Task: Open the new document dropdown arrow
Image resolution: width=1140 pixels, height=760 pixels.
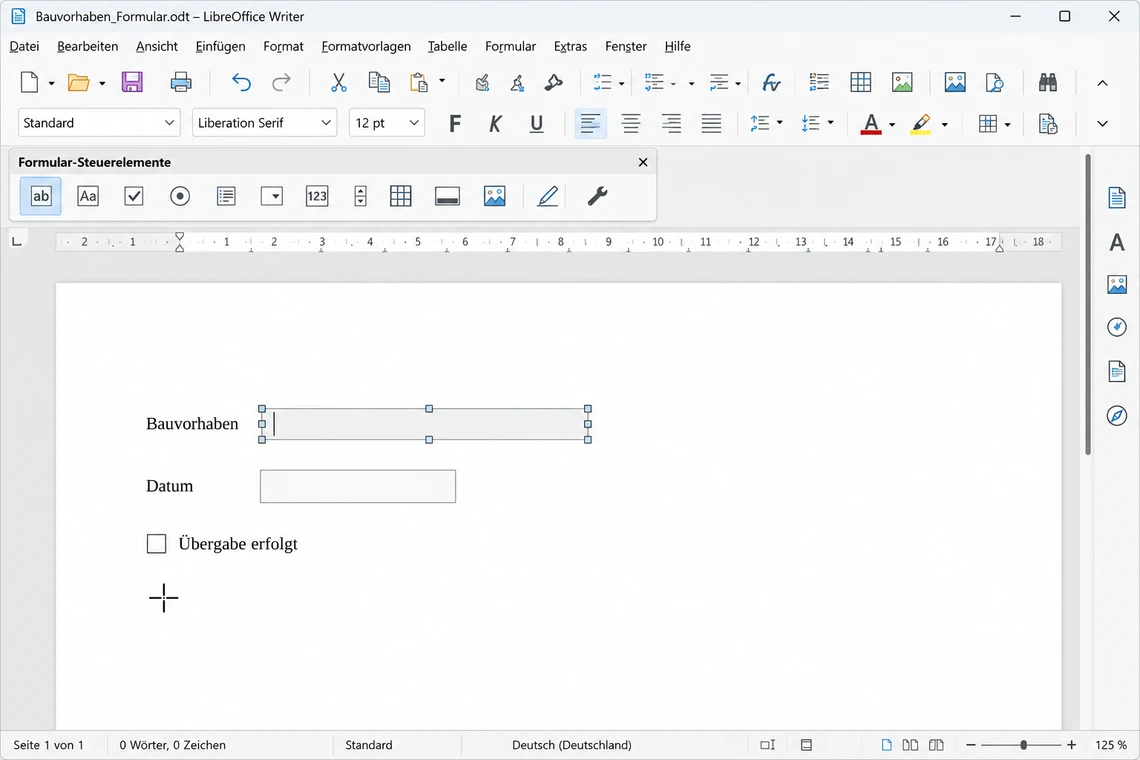Action: click(x=51, y=84)
